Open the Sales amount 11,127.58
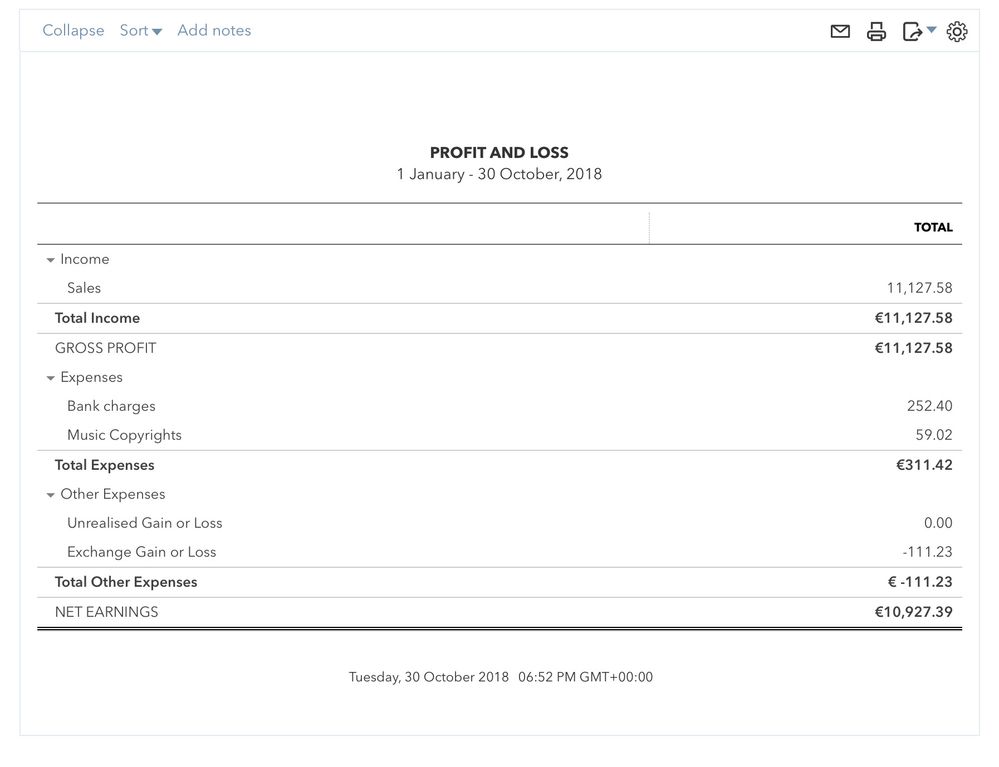999x767 pixels. pyautogui.click(x=919, y=288)
